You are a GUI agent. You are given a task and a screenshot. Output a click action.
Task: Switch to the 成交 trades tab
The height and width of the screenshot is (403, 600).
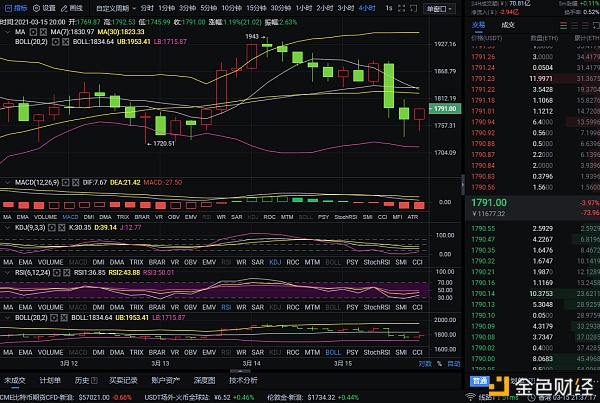click(x=508, y=23)
